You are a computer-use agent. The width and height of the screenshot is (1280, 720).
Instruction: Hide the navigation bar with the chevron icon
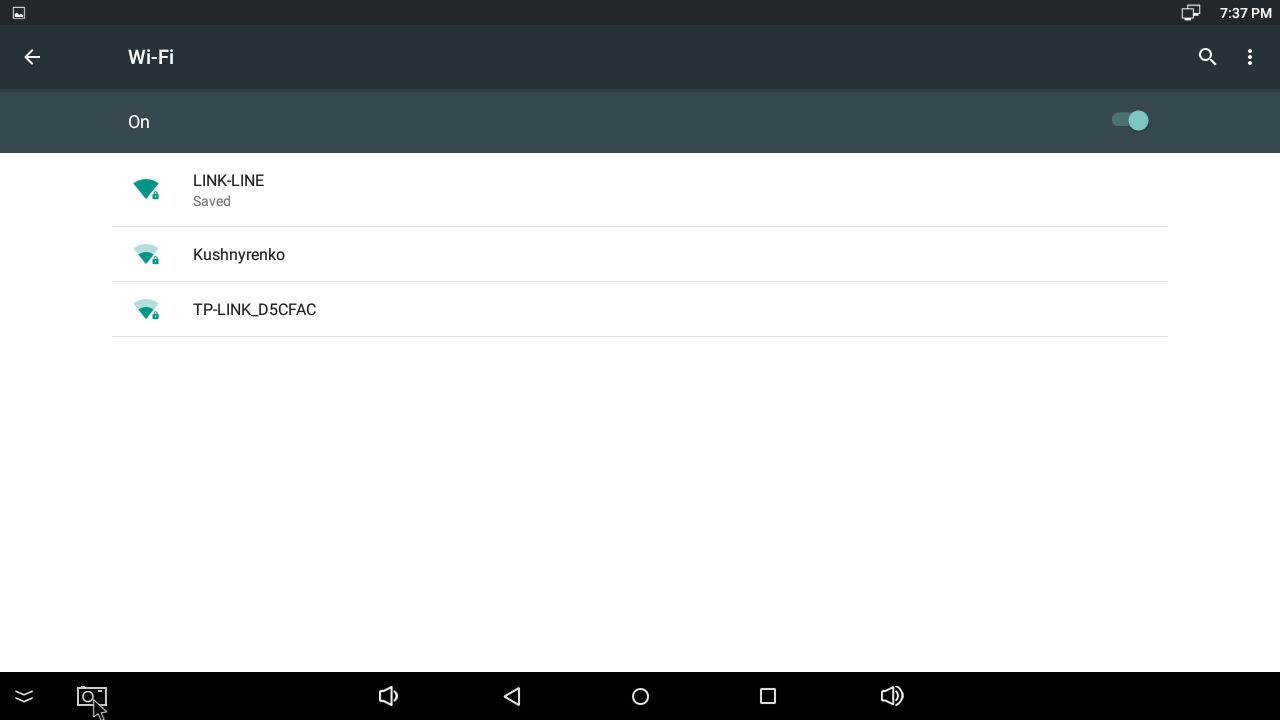[24, 696]
